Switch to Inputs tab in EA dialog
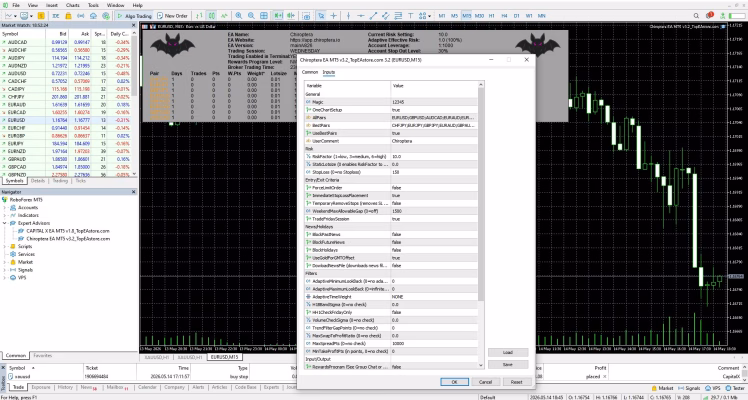The image size is (748, 400). 329,72
